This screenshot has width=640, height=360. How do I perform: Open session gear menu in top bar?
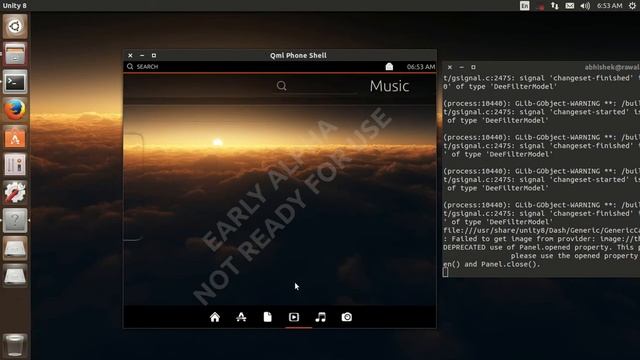point(632,6)
